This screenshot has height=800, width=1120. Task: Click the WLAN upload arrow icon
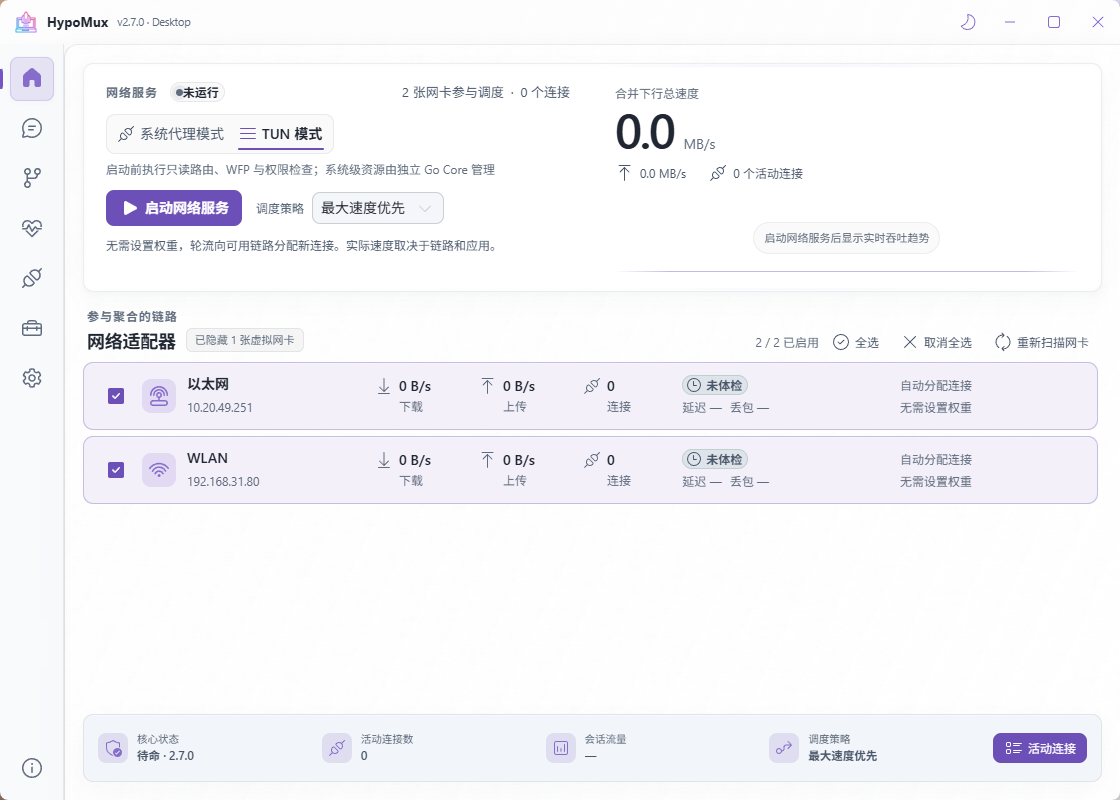tap(487, 460)
